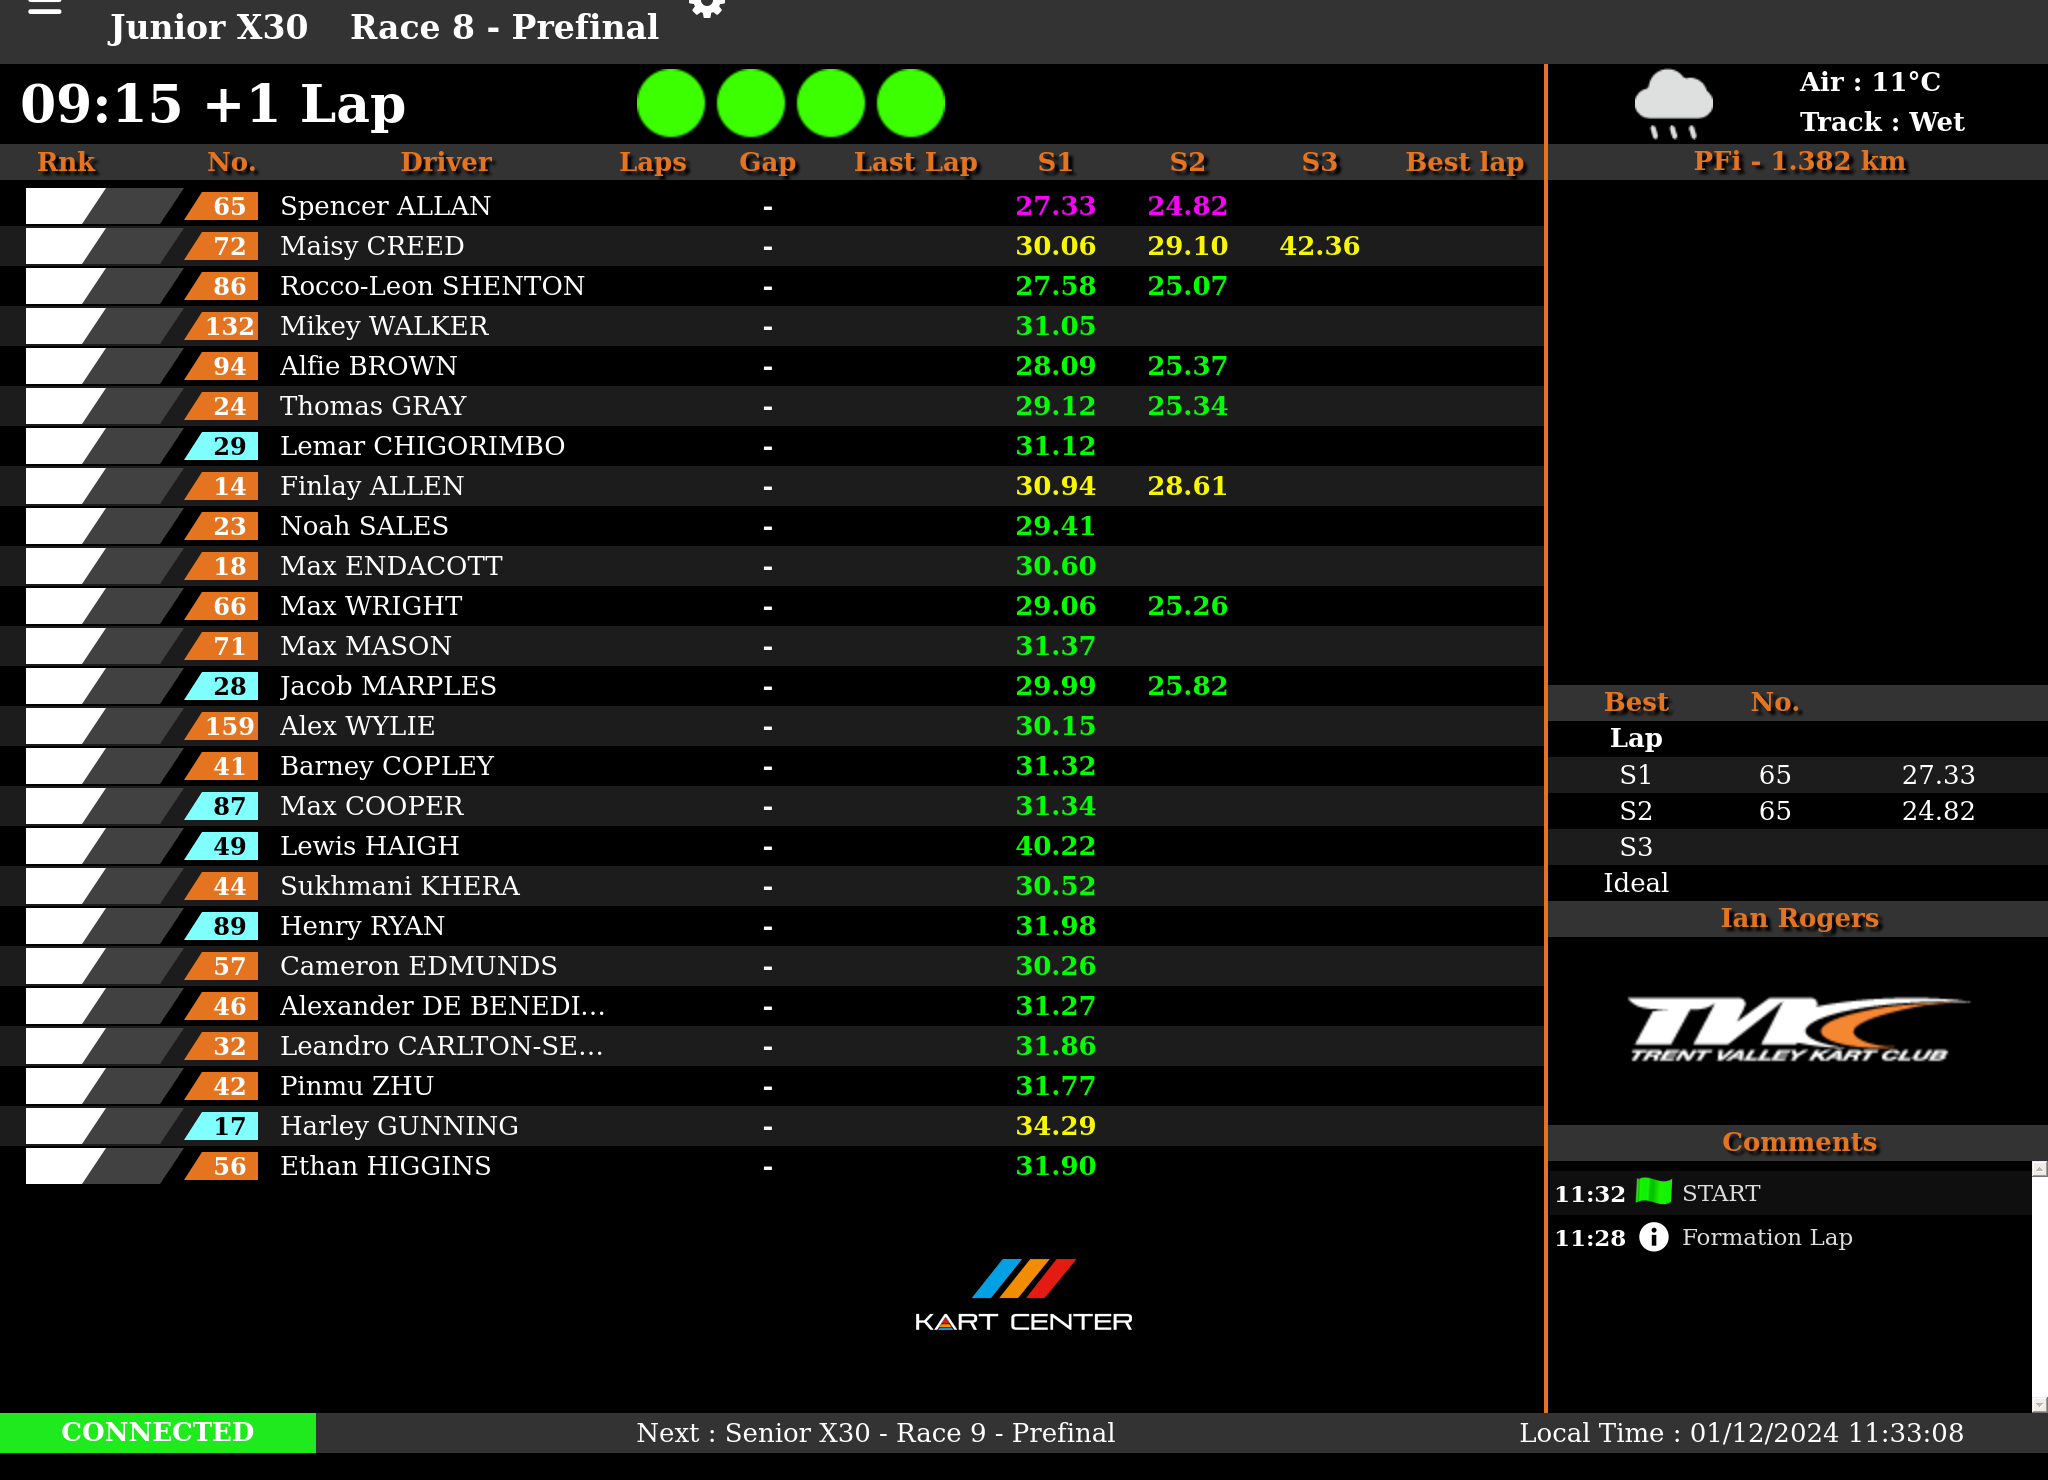Click the Trent Valley Kart Club logo
Image resolution: width=2048 pixels, height=1480 pixels.
pyautogui.click(x=1797, y=1030)
